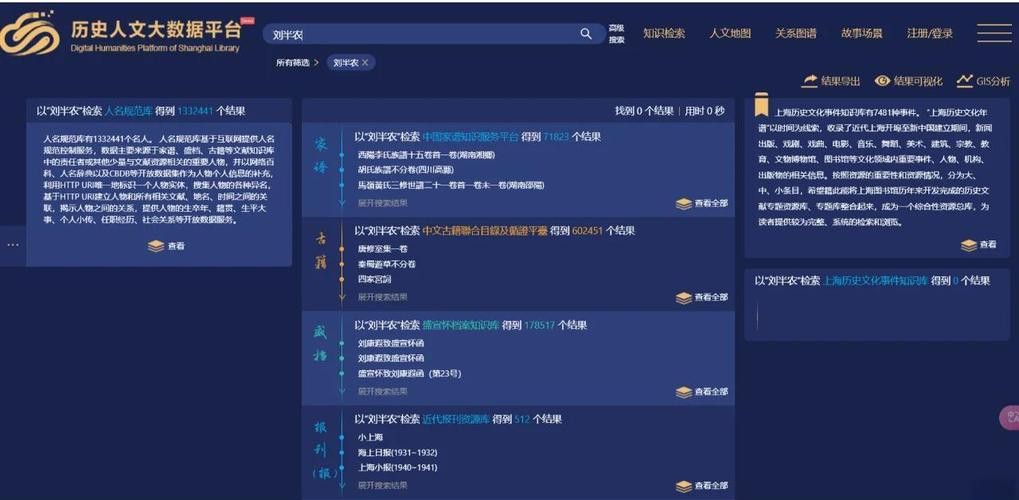This screenshot has height=500, width=1019.
Task: Open 盛宣怀档案知识库 link
Action: pos(461,325)
